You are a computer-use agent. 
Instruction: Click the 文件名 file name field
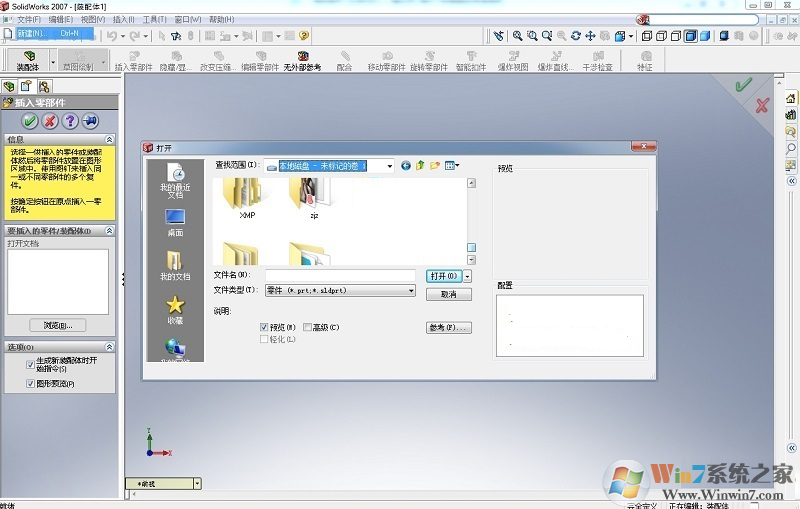point(340,275)
